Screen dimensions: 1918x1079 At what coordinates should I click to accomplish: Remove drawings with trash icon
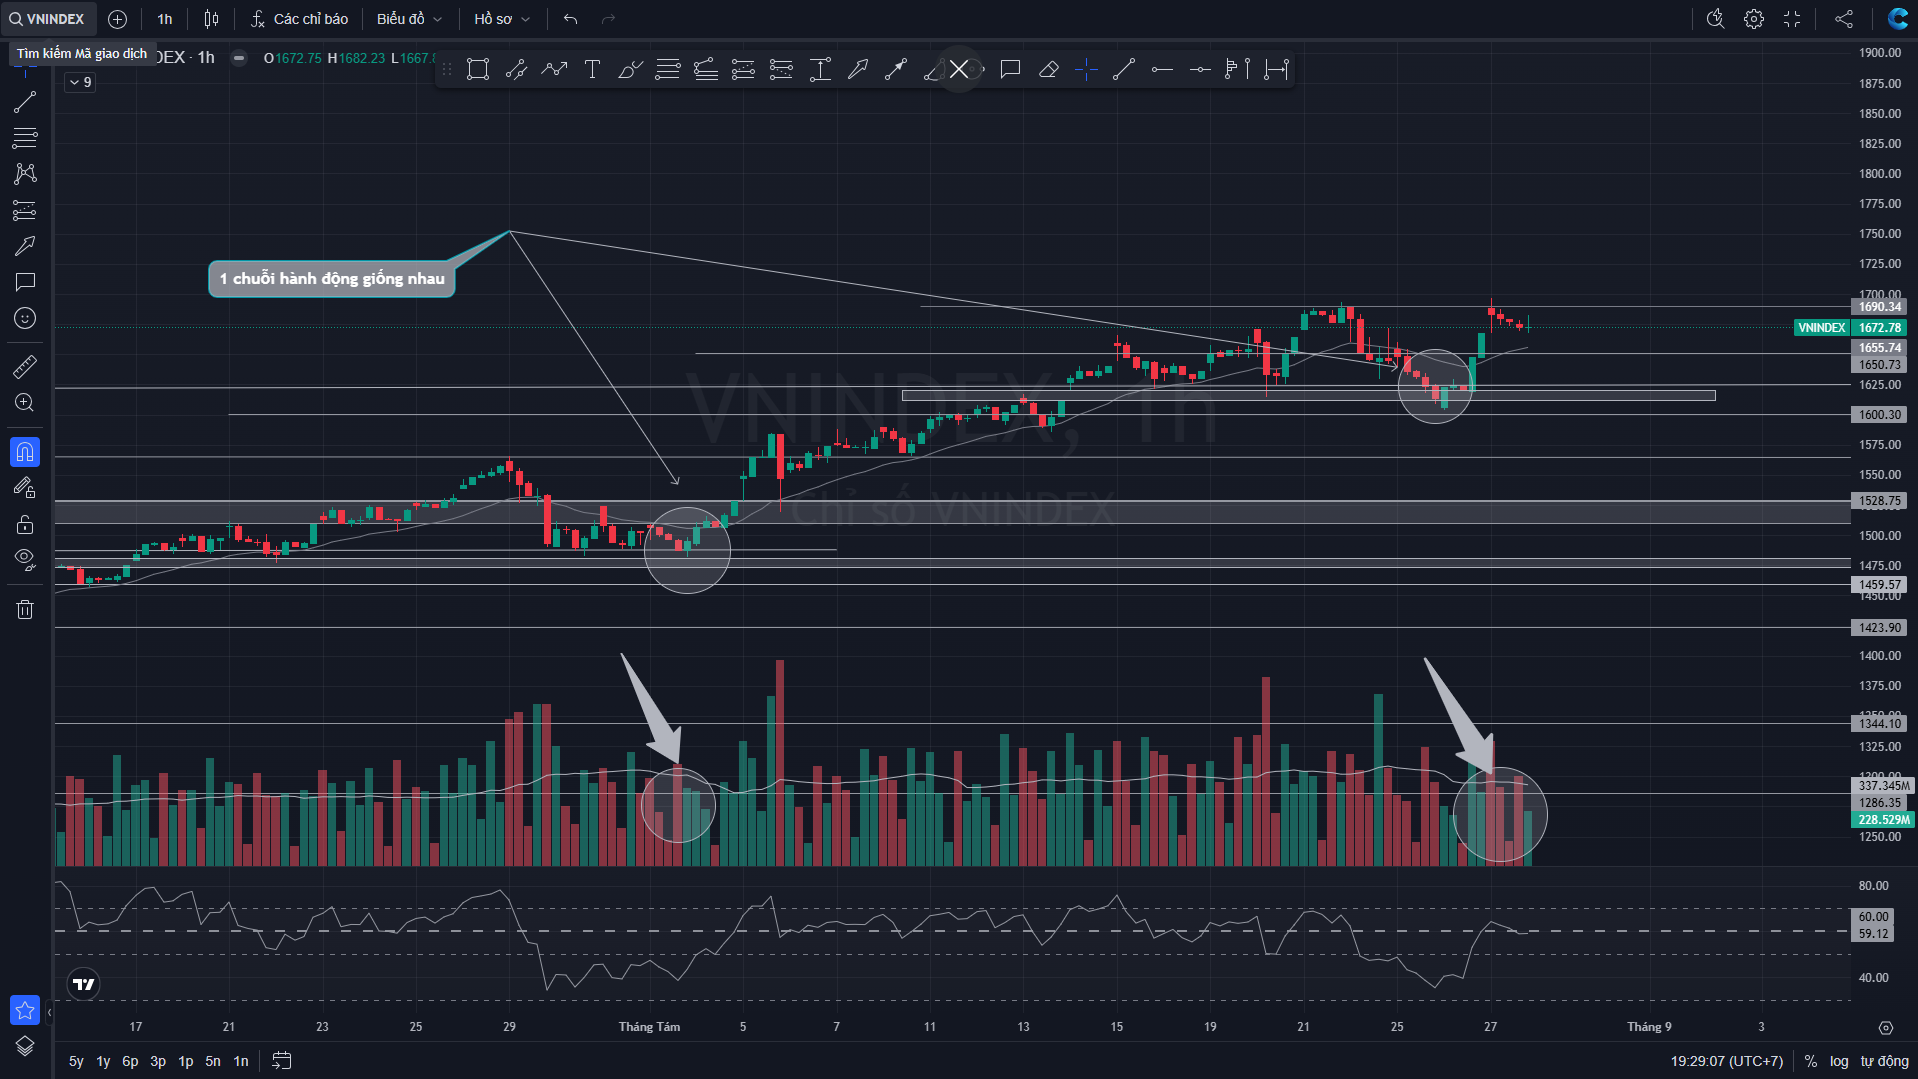pyautogui.click(x=25, y=609)
